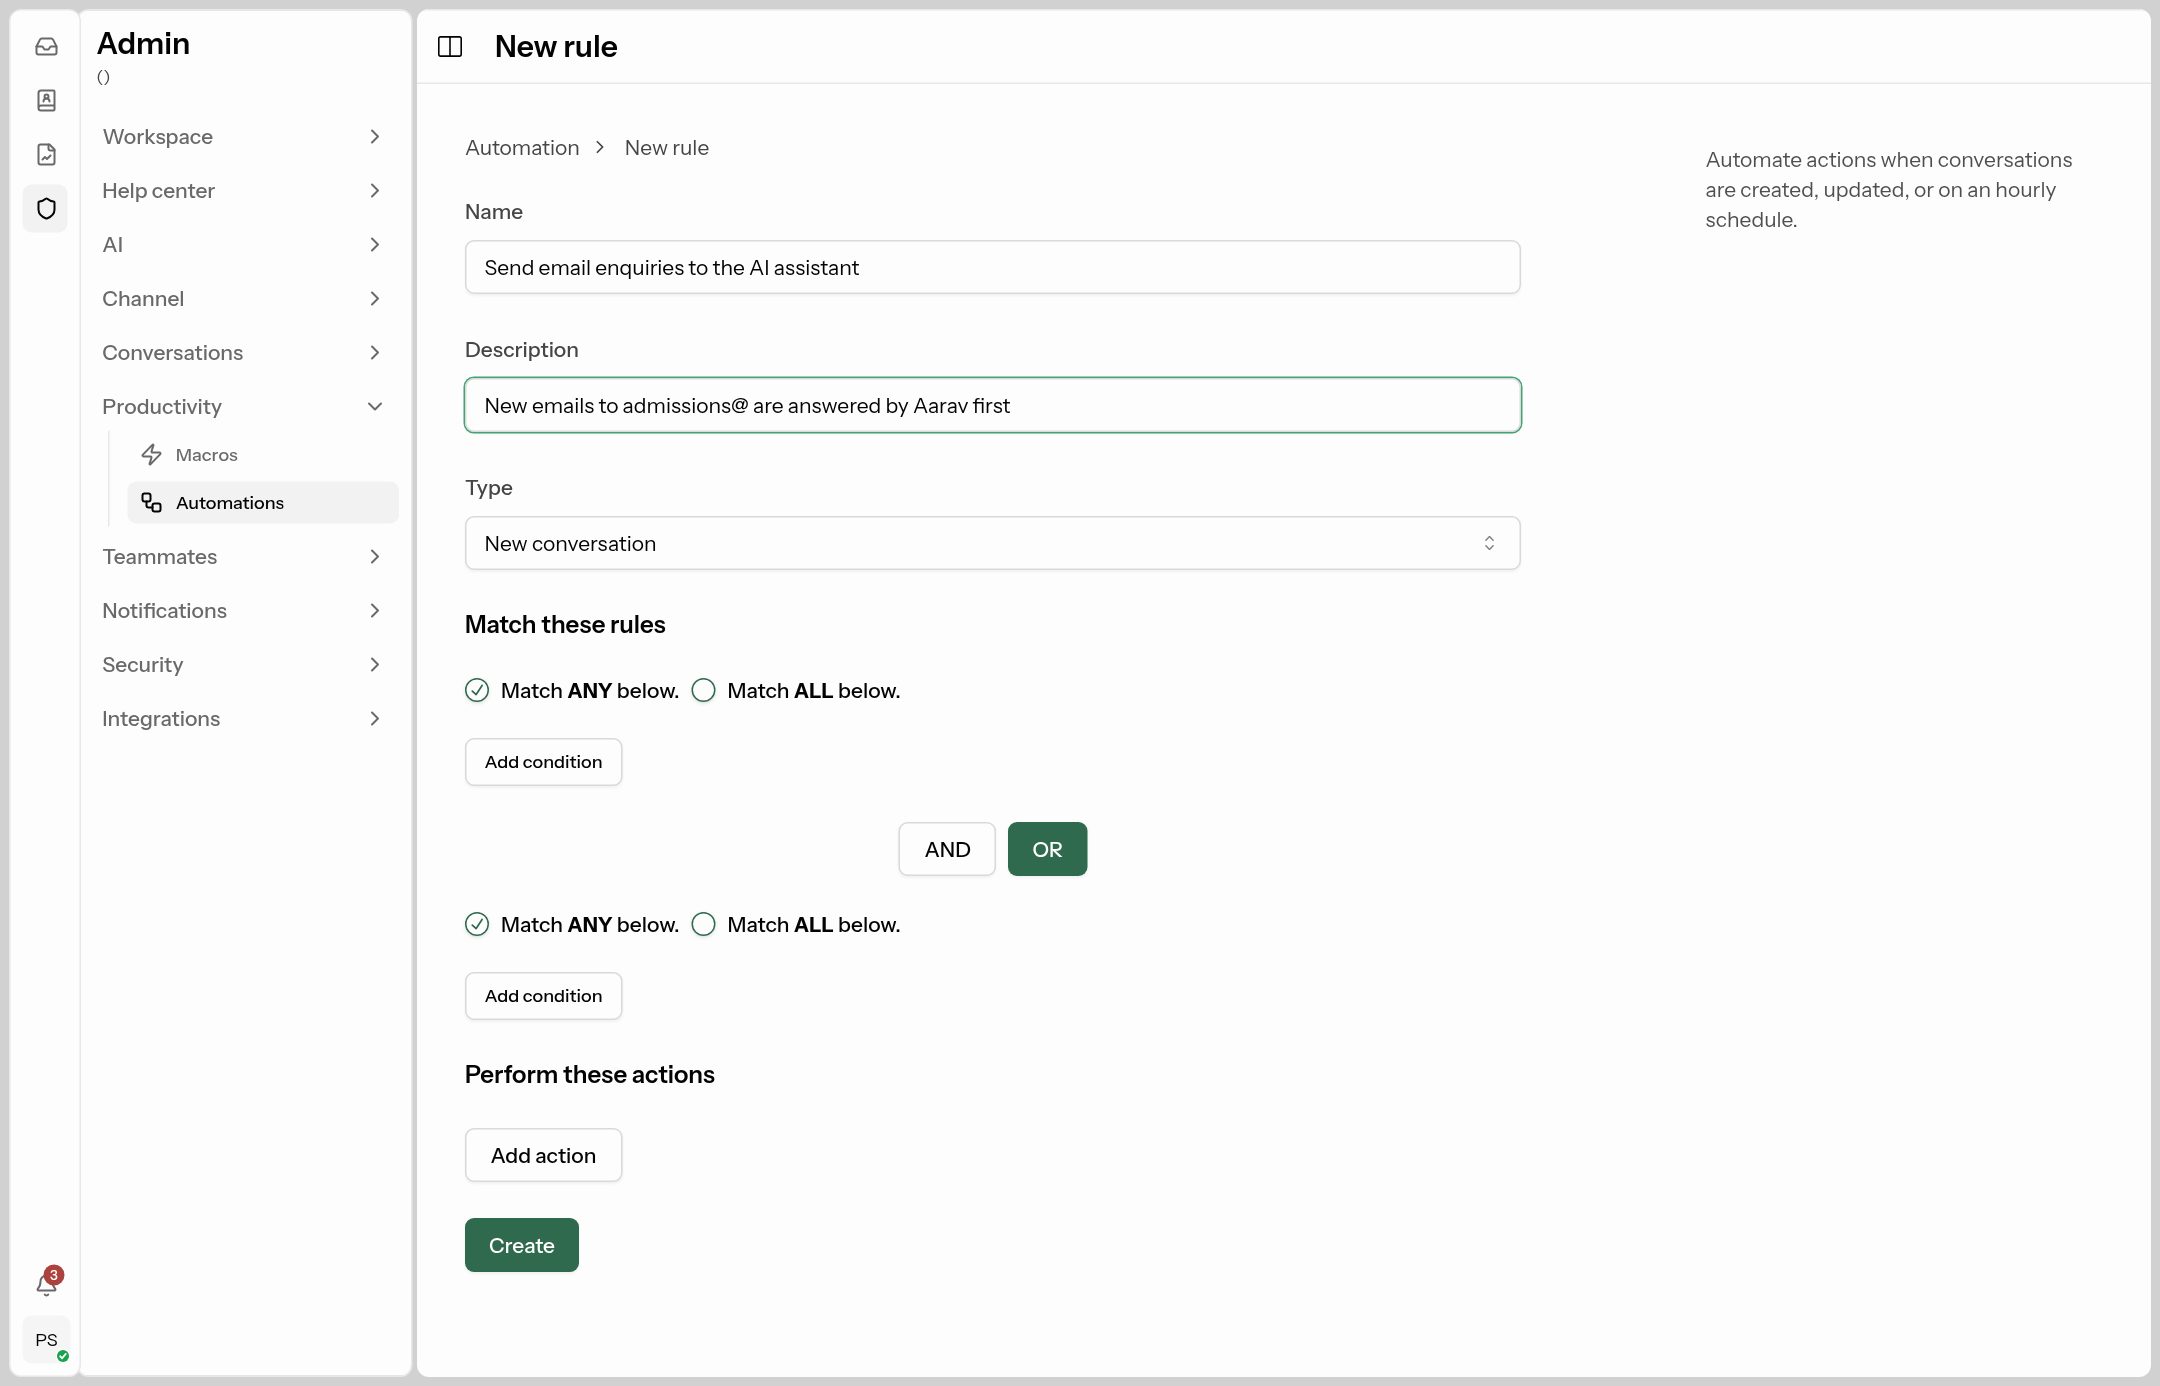Add condition to first rule group

click(543, 762)
